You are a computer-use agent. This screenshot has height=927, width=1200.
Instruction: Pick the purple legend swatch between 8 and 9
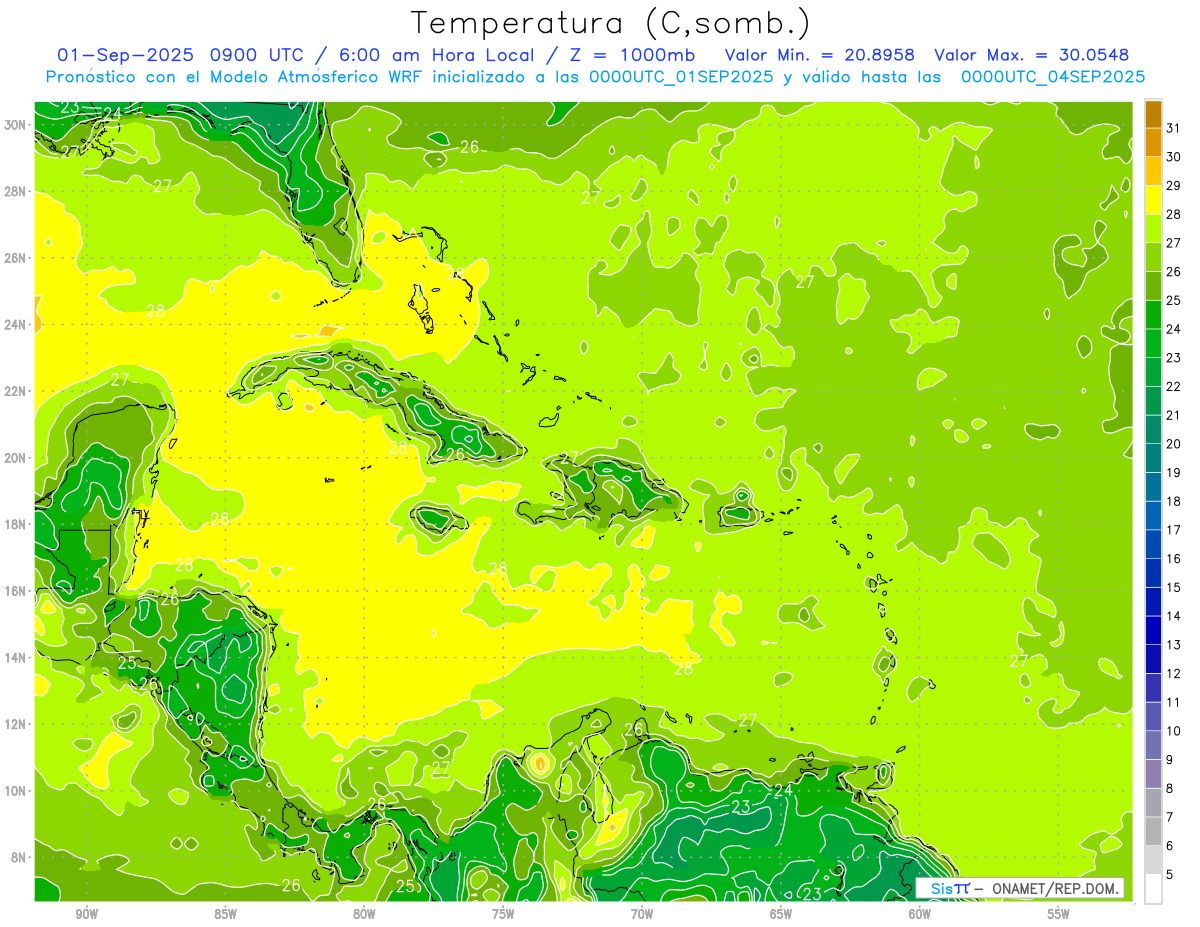(1153, 774)
